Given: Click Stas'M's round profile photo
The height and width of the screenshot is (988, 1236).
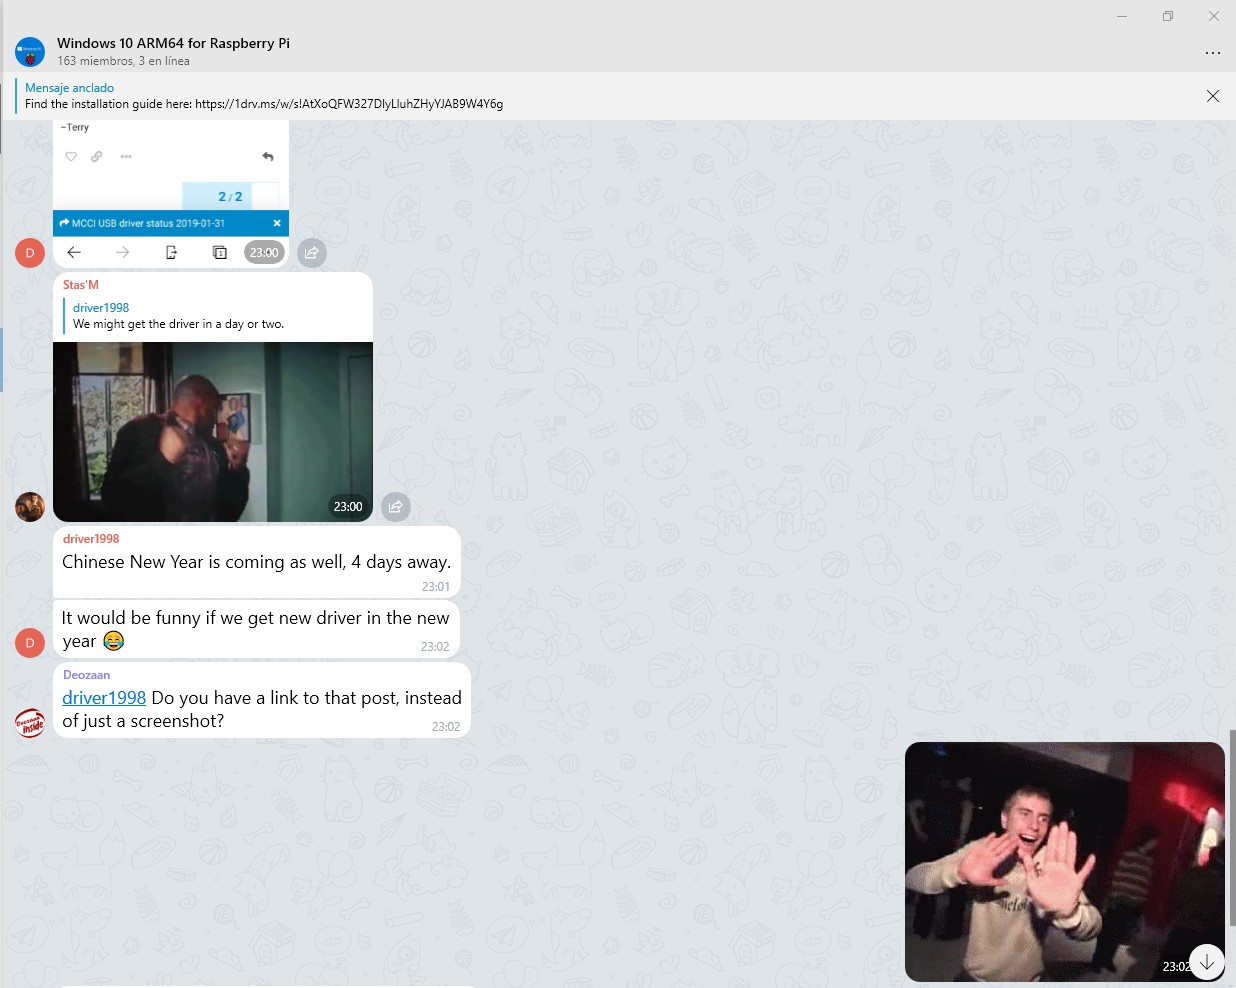Looking at the screenshot, I should pyautogui.click(x=30, y=507).
